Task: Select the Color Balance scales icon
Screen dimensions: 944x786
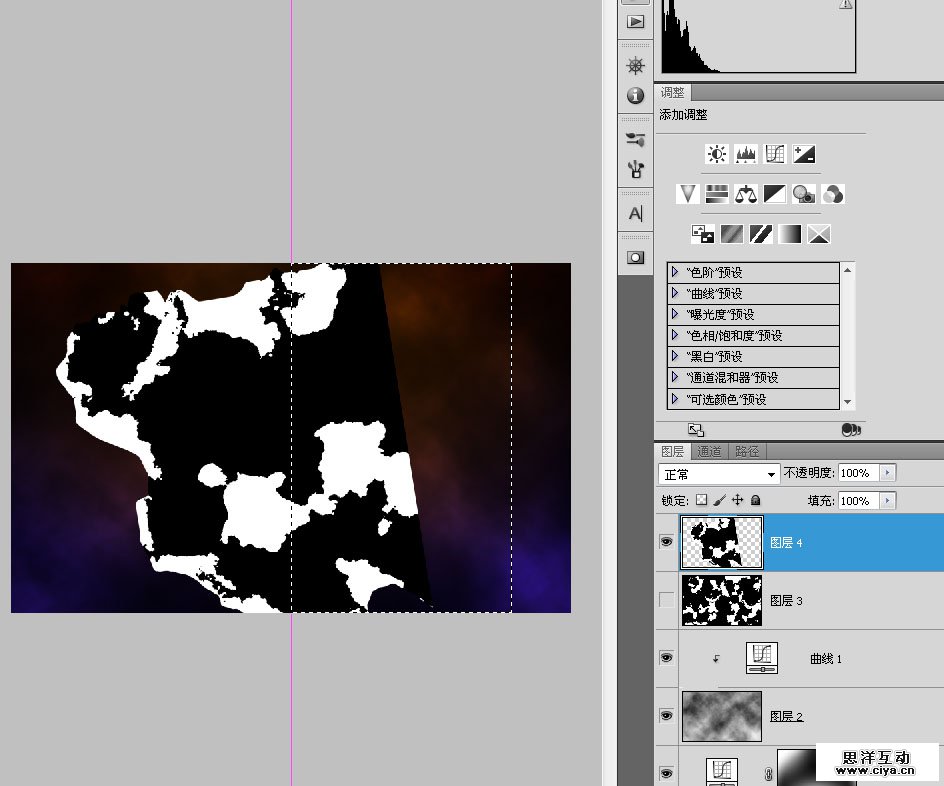Action: pos(746,194)
